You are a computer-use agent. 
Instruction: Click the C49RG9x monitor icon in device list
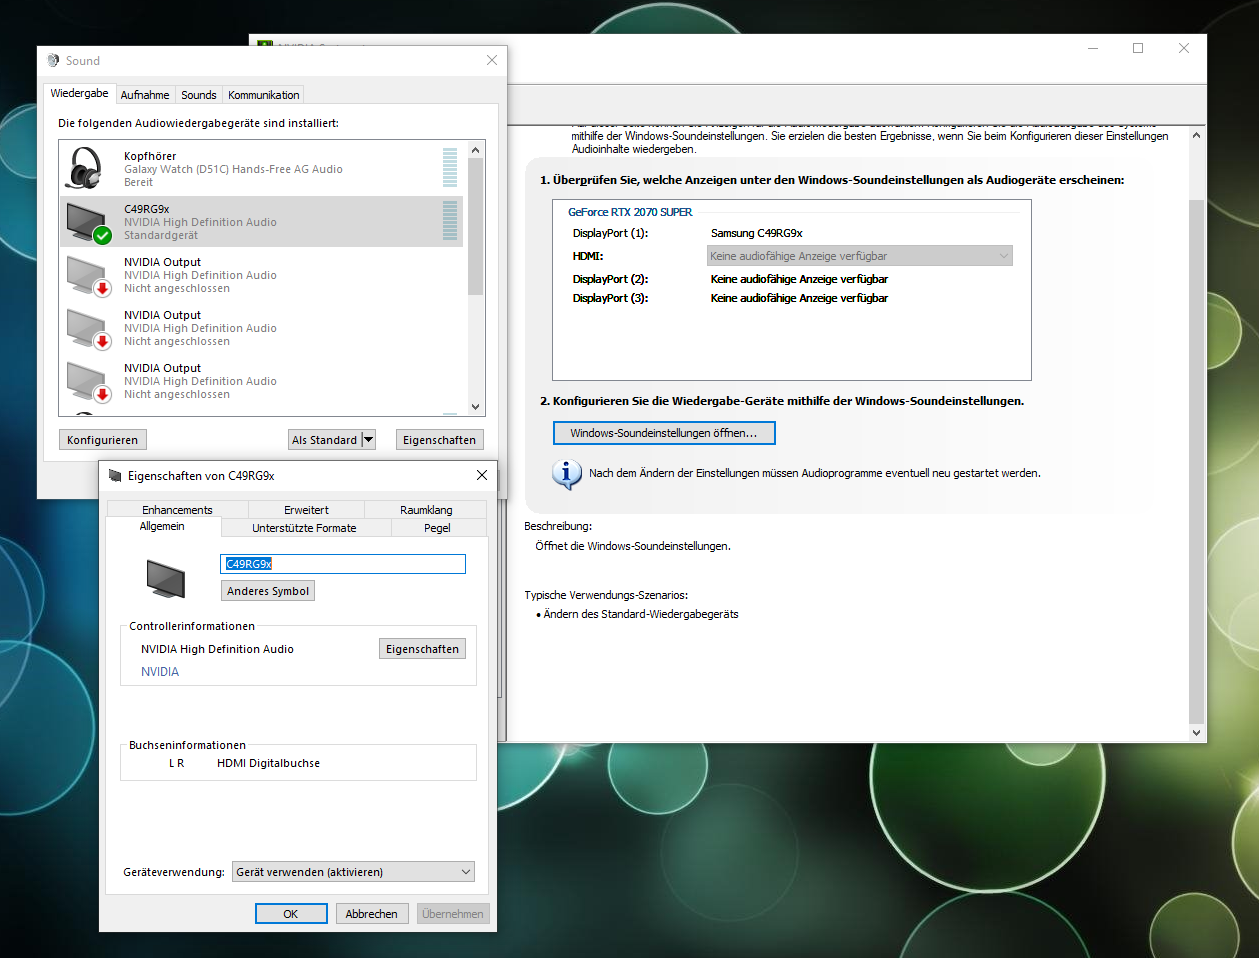click(87, 221)
